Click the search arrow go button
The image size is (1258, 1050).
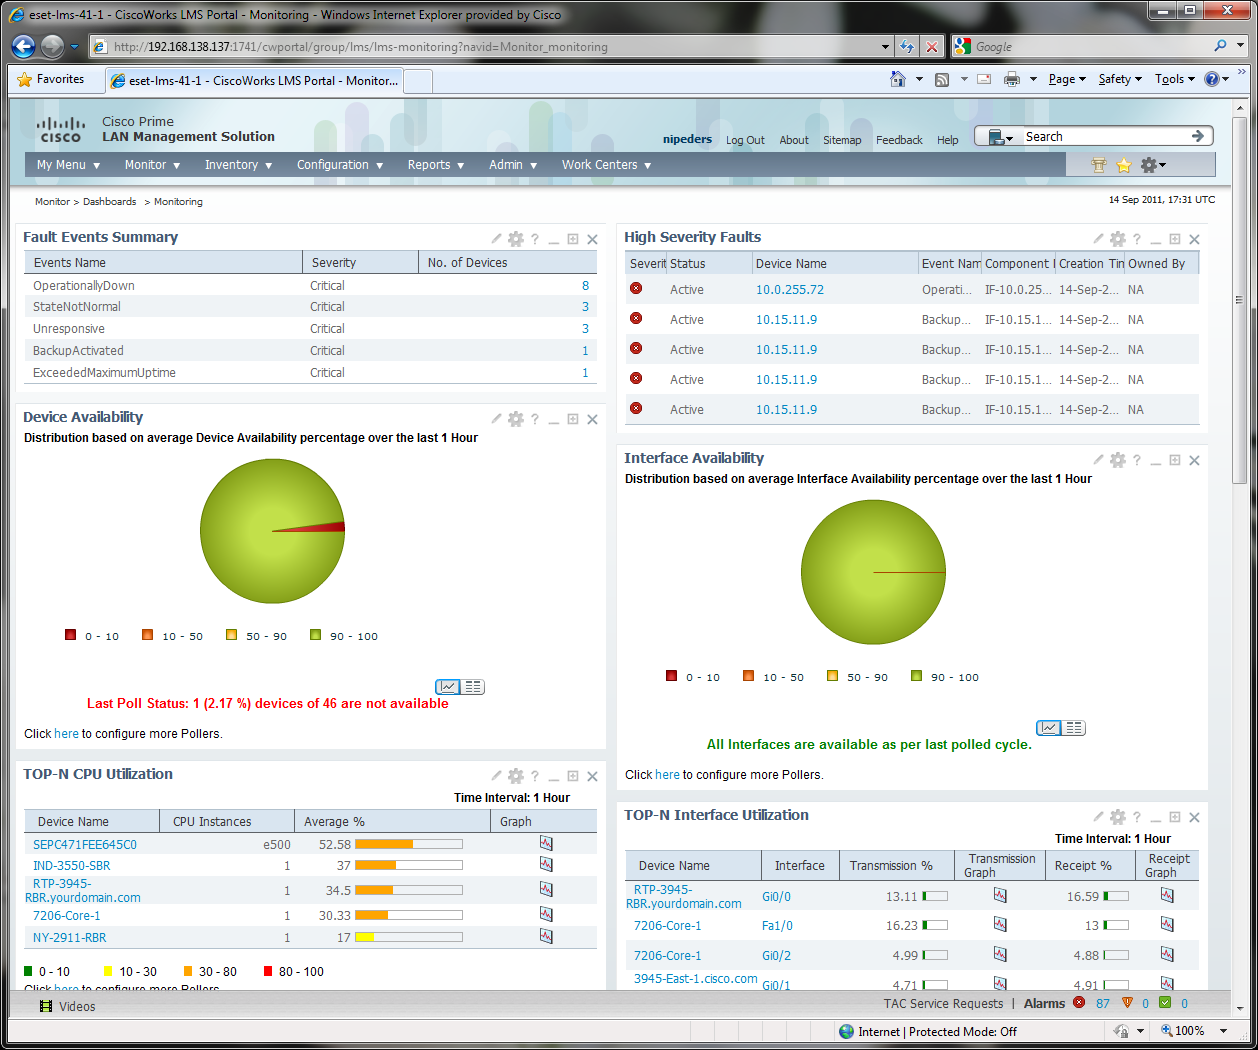(1198, 136)
